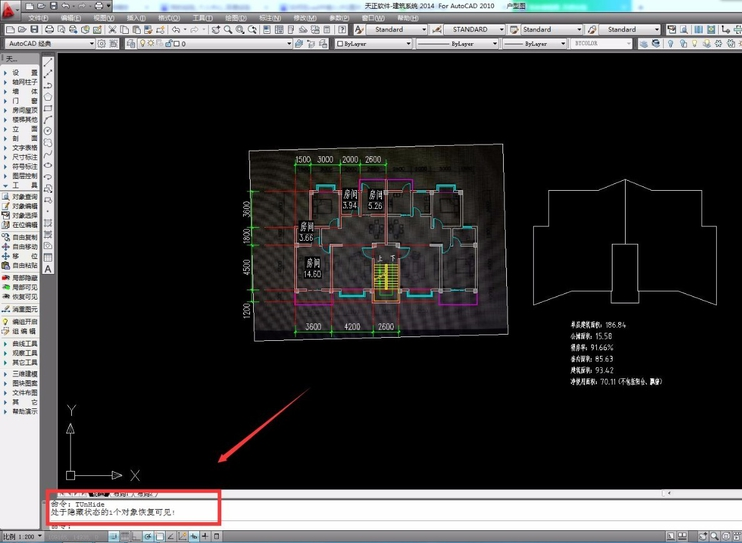Select the 自由复制 (free copy) tool
This screenshot has width=742, height=543.
[24, 236]
